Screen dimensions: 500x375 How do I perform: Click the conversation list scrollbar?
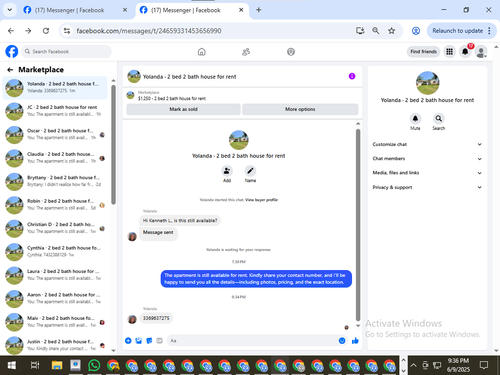113,144
